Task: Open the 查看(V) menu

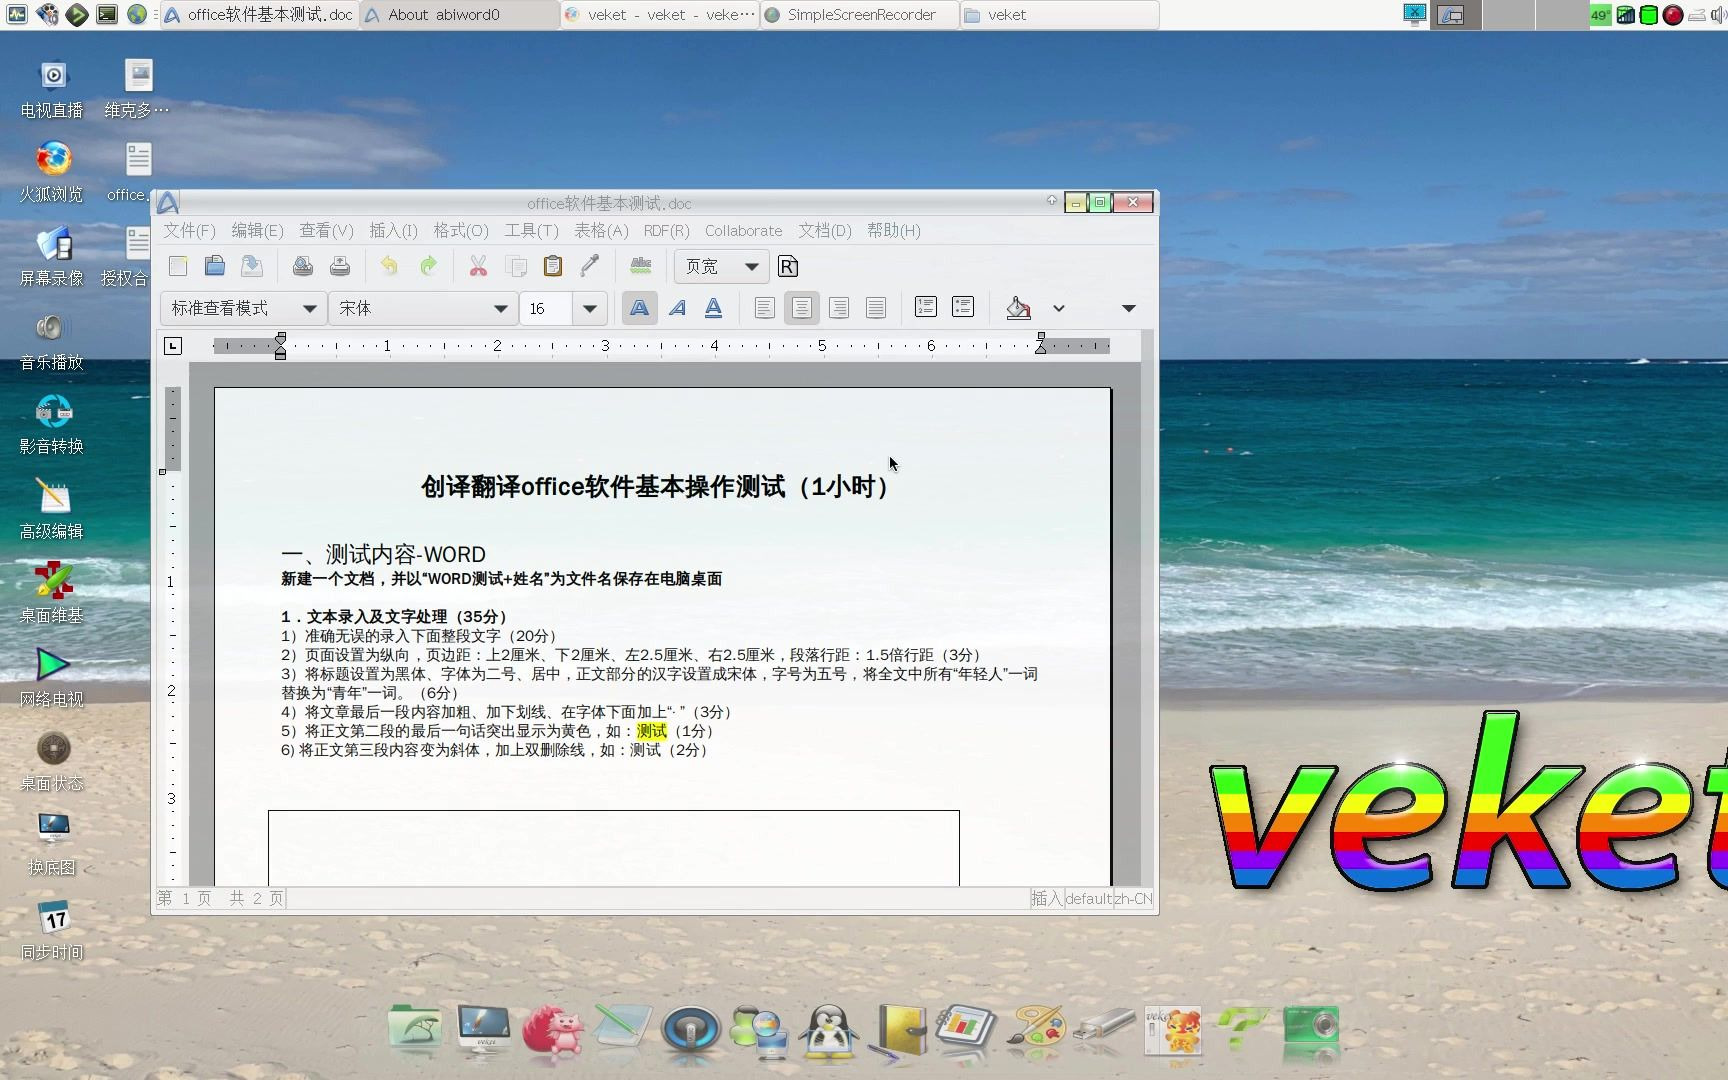Action: (327, 230)
